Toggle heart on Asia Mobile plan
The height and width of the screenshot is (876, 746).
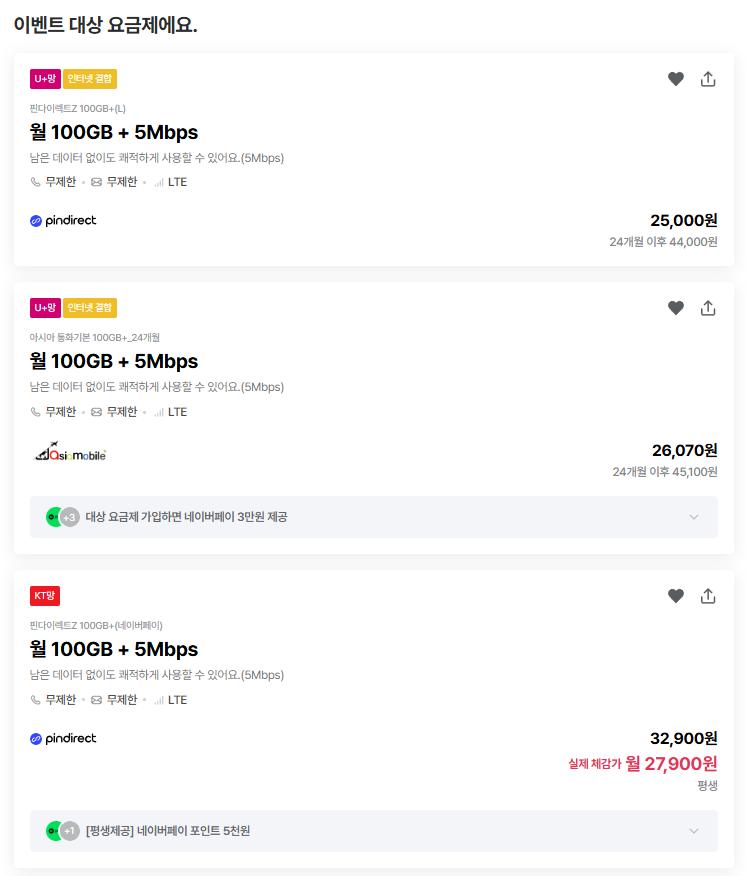[676, 308]
